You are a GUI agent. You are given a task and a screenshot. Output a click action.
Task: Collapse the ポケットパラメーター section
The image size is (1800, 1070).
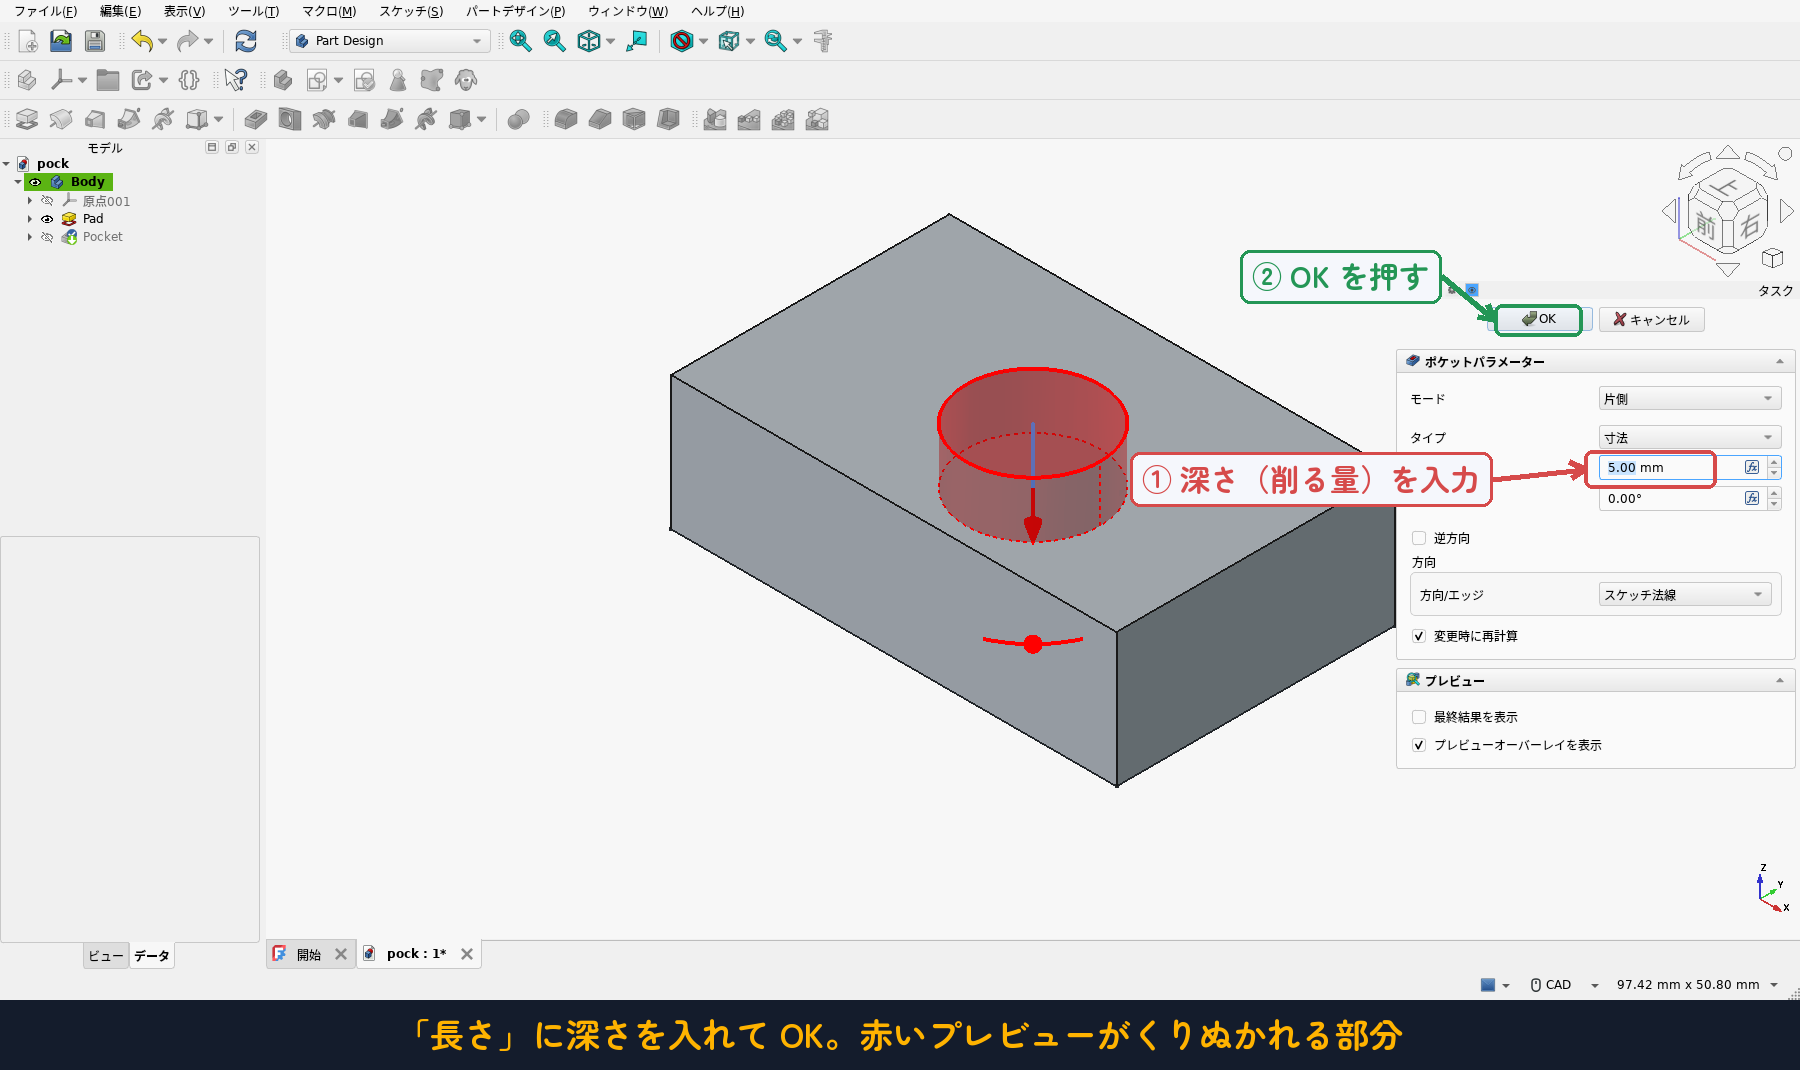tap(1780, 361)
